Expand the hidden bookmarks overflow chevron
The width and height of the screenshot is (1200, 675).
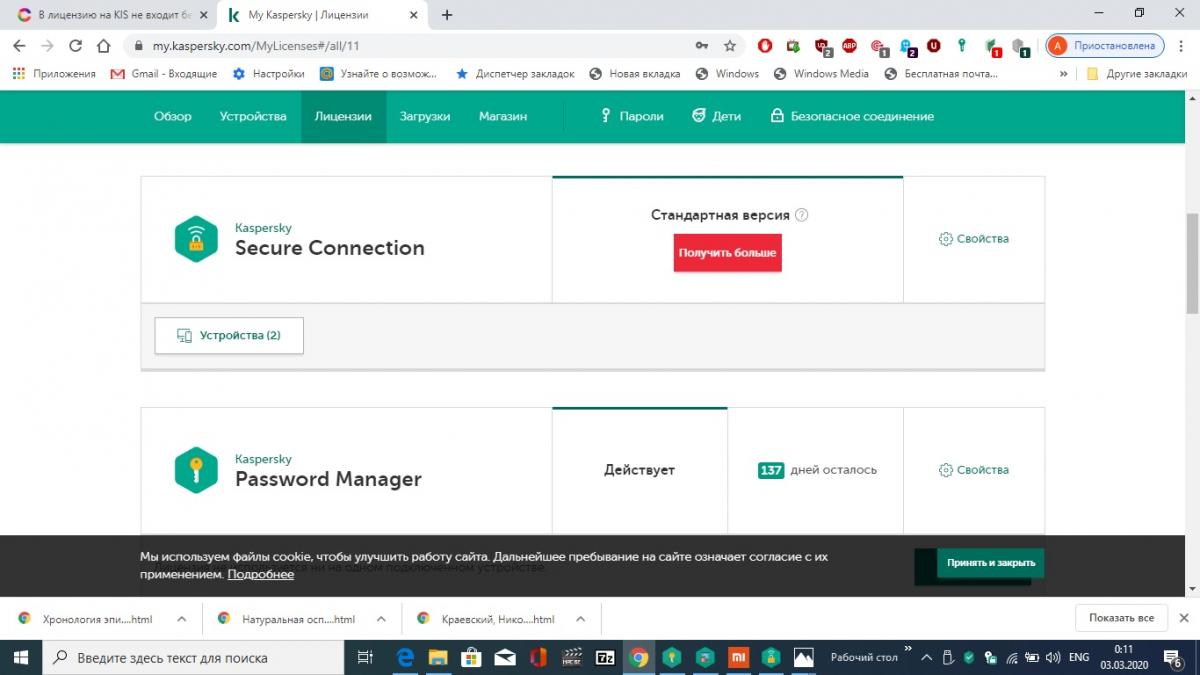pyautogui.click(x=1064, y=74)
